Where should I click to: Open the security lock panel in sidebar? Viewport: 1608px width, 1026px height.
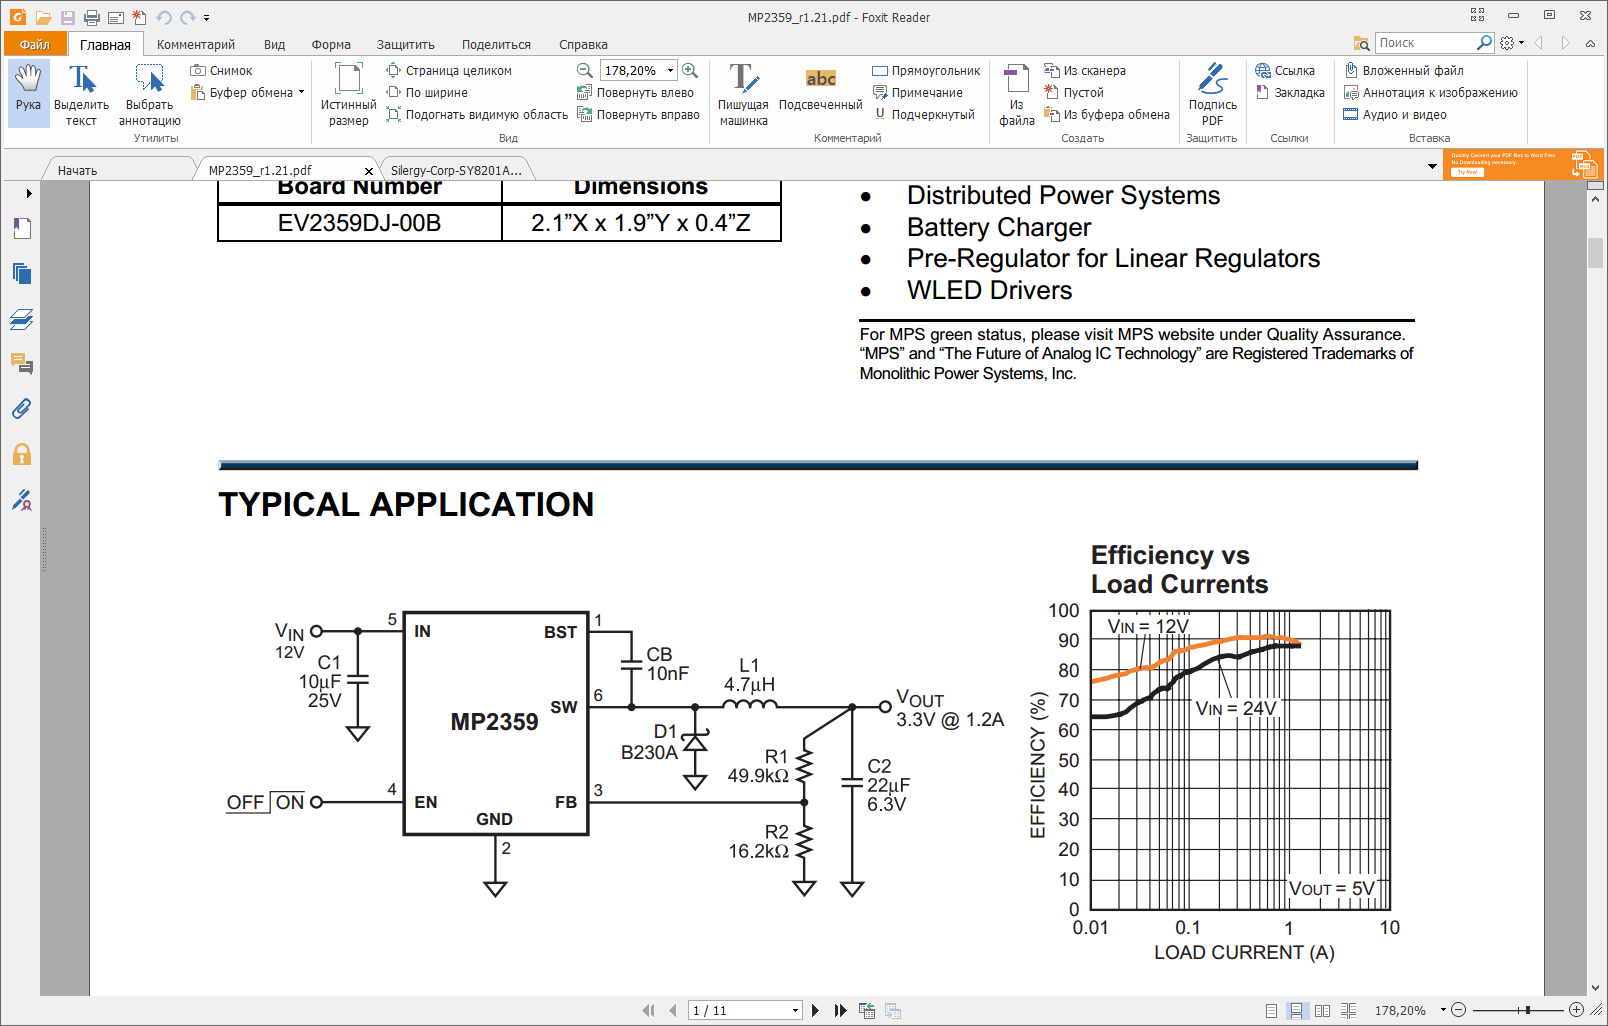[x=21, y=455]
